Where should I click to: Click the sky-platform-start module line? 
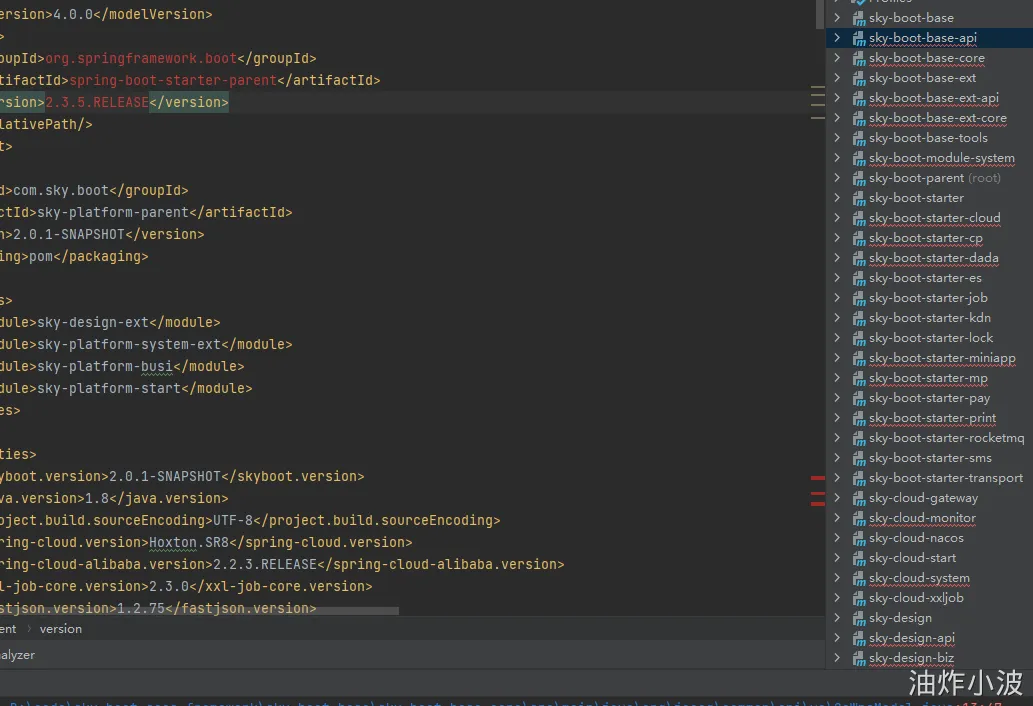coord(126,389)
